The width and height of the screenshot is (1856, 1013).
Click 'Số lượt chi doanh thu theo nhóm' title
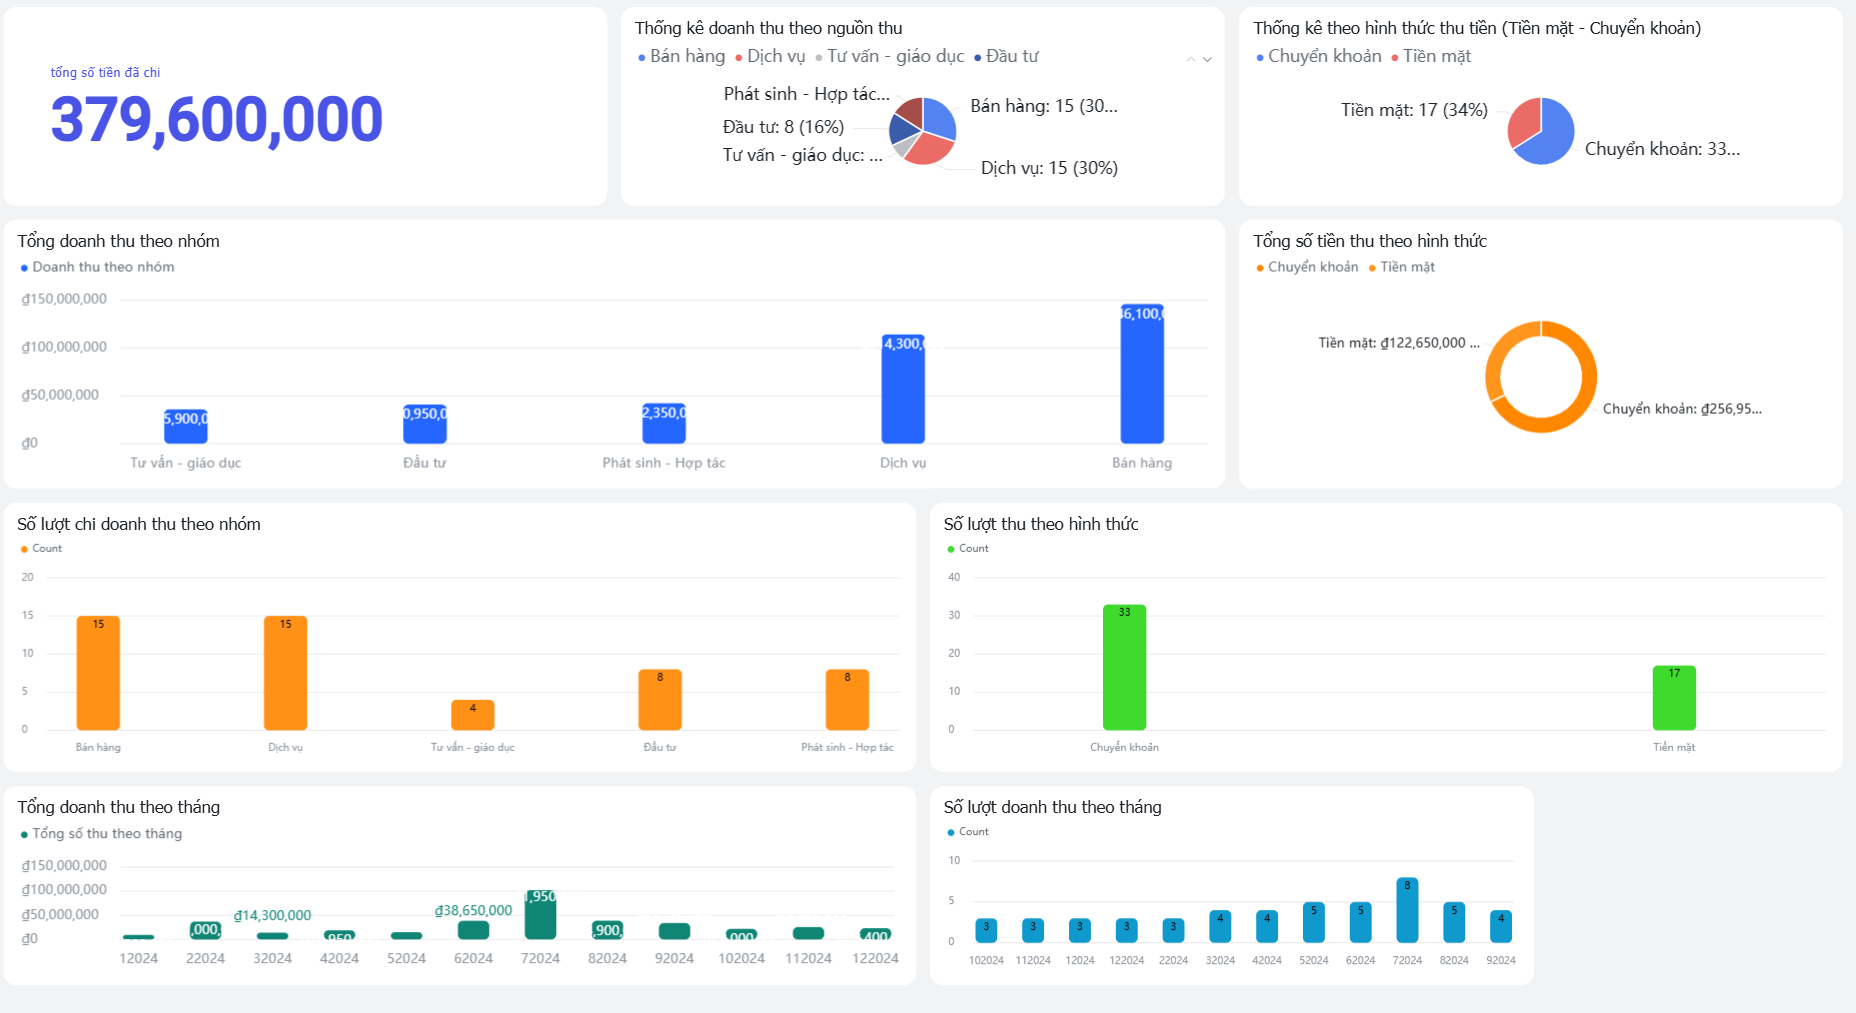point(139,524)
